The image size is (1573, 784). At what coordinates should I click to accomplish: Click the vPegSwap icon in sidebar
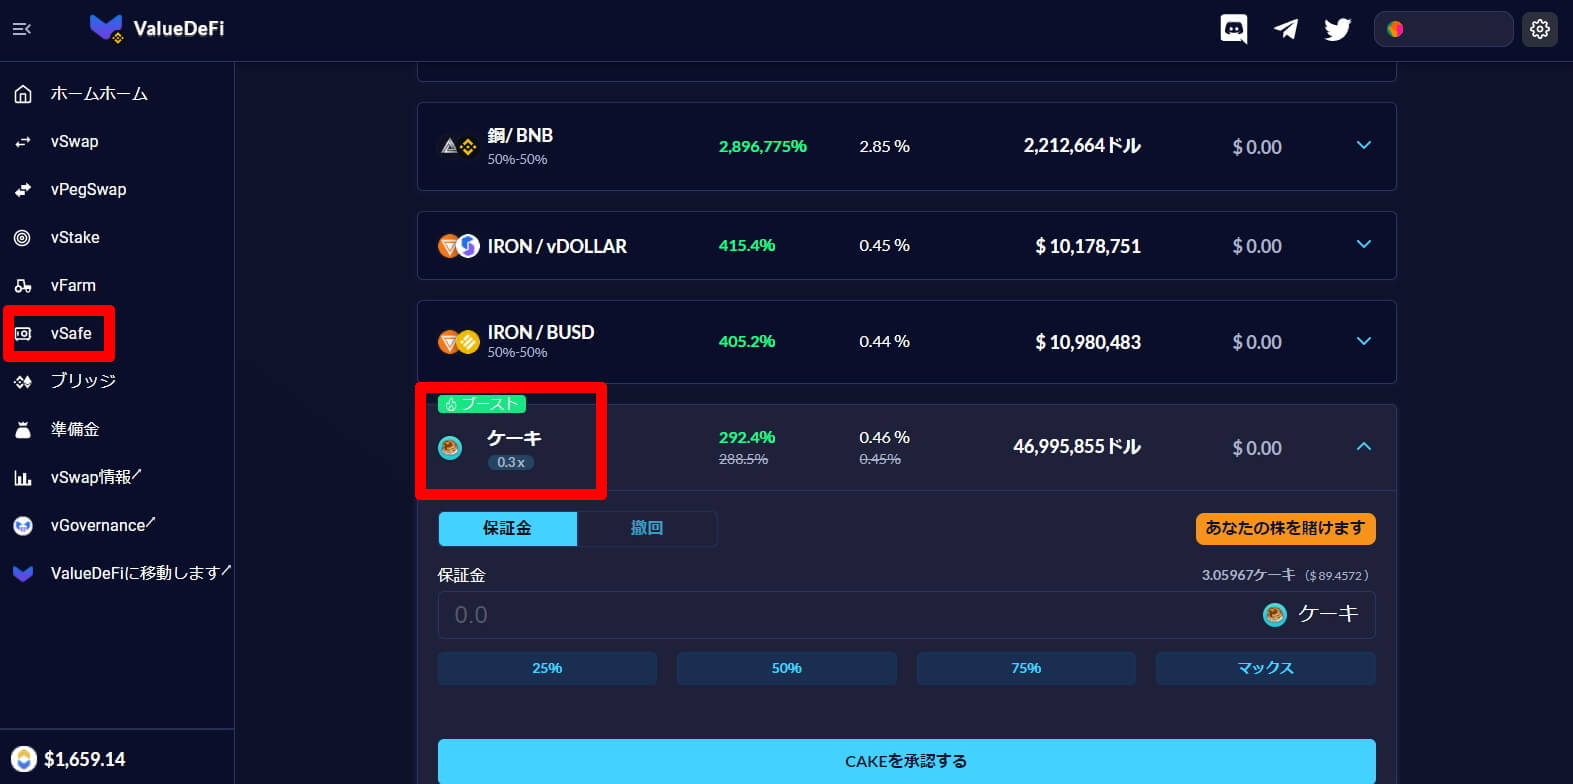click(23, 190)
